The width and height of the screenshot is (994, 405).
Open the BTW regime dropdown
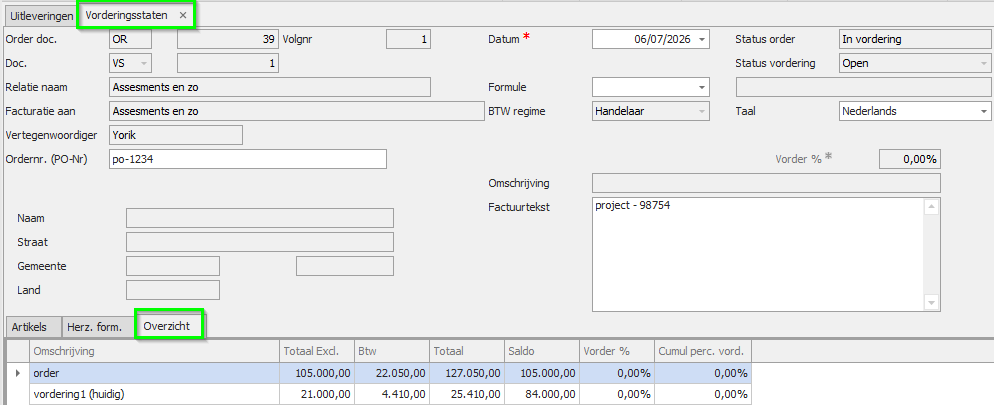pos(702,111)
